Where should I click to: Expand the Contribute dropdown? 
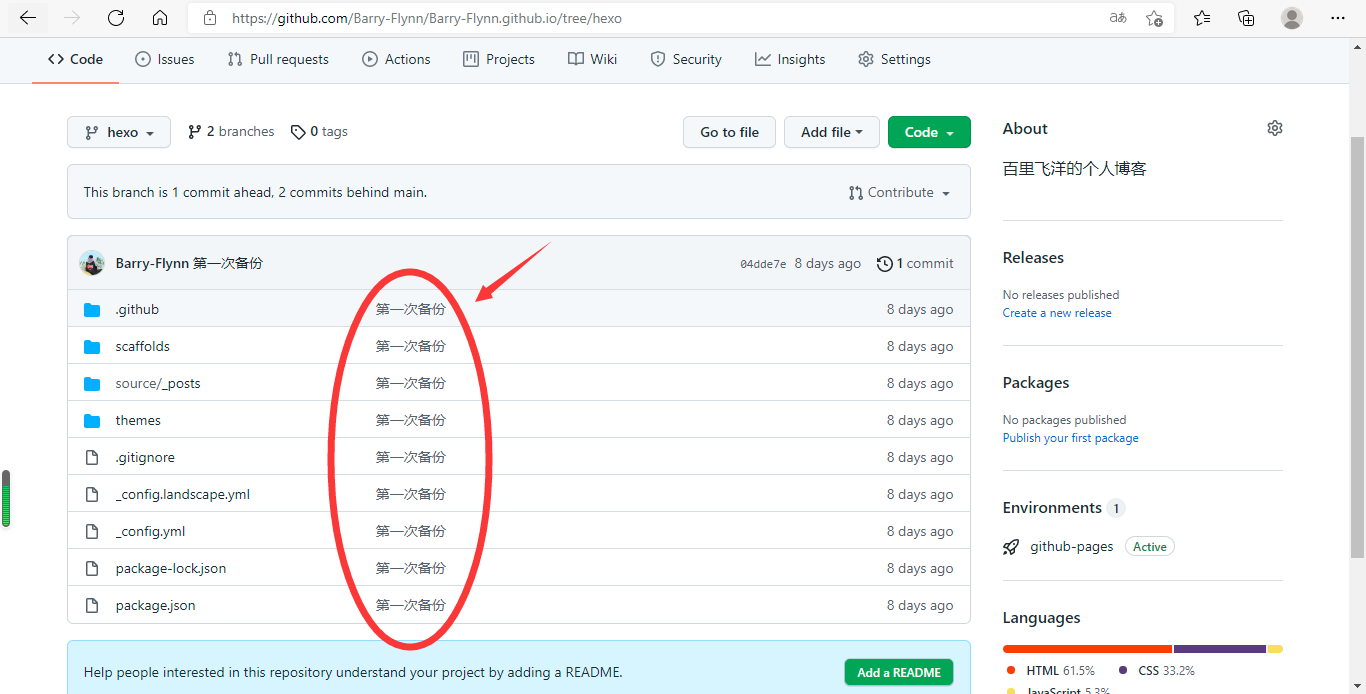point(899,192)
